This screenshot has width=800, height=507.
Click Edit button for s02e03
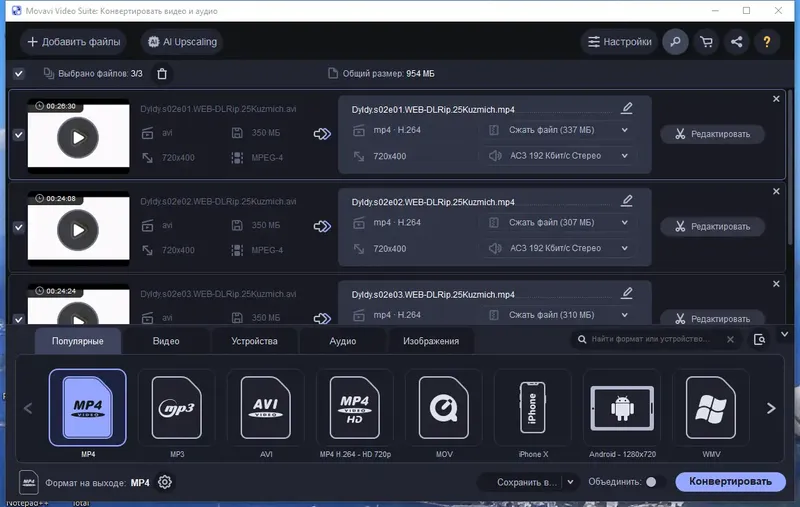713,318
